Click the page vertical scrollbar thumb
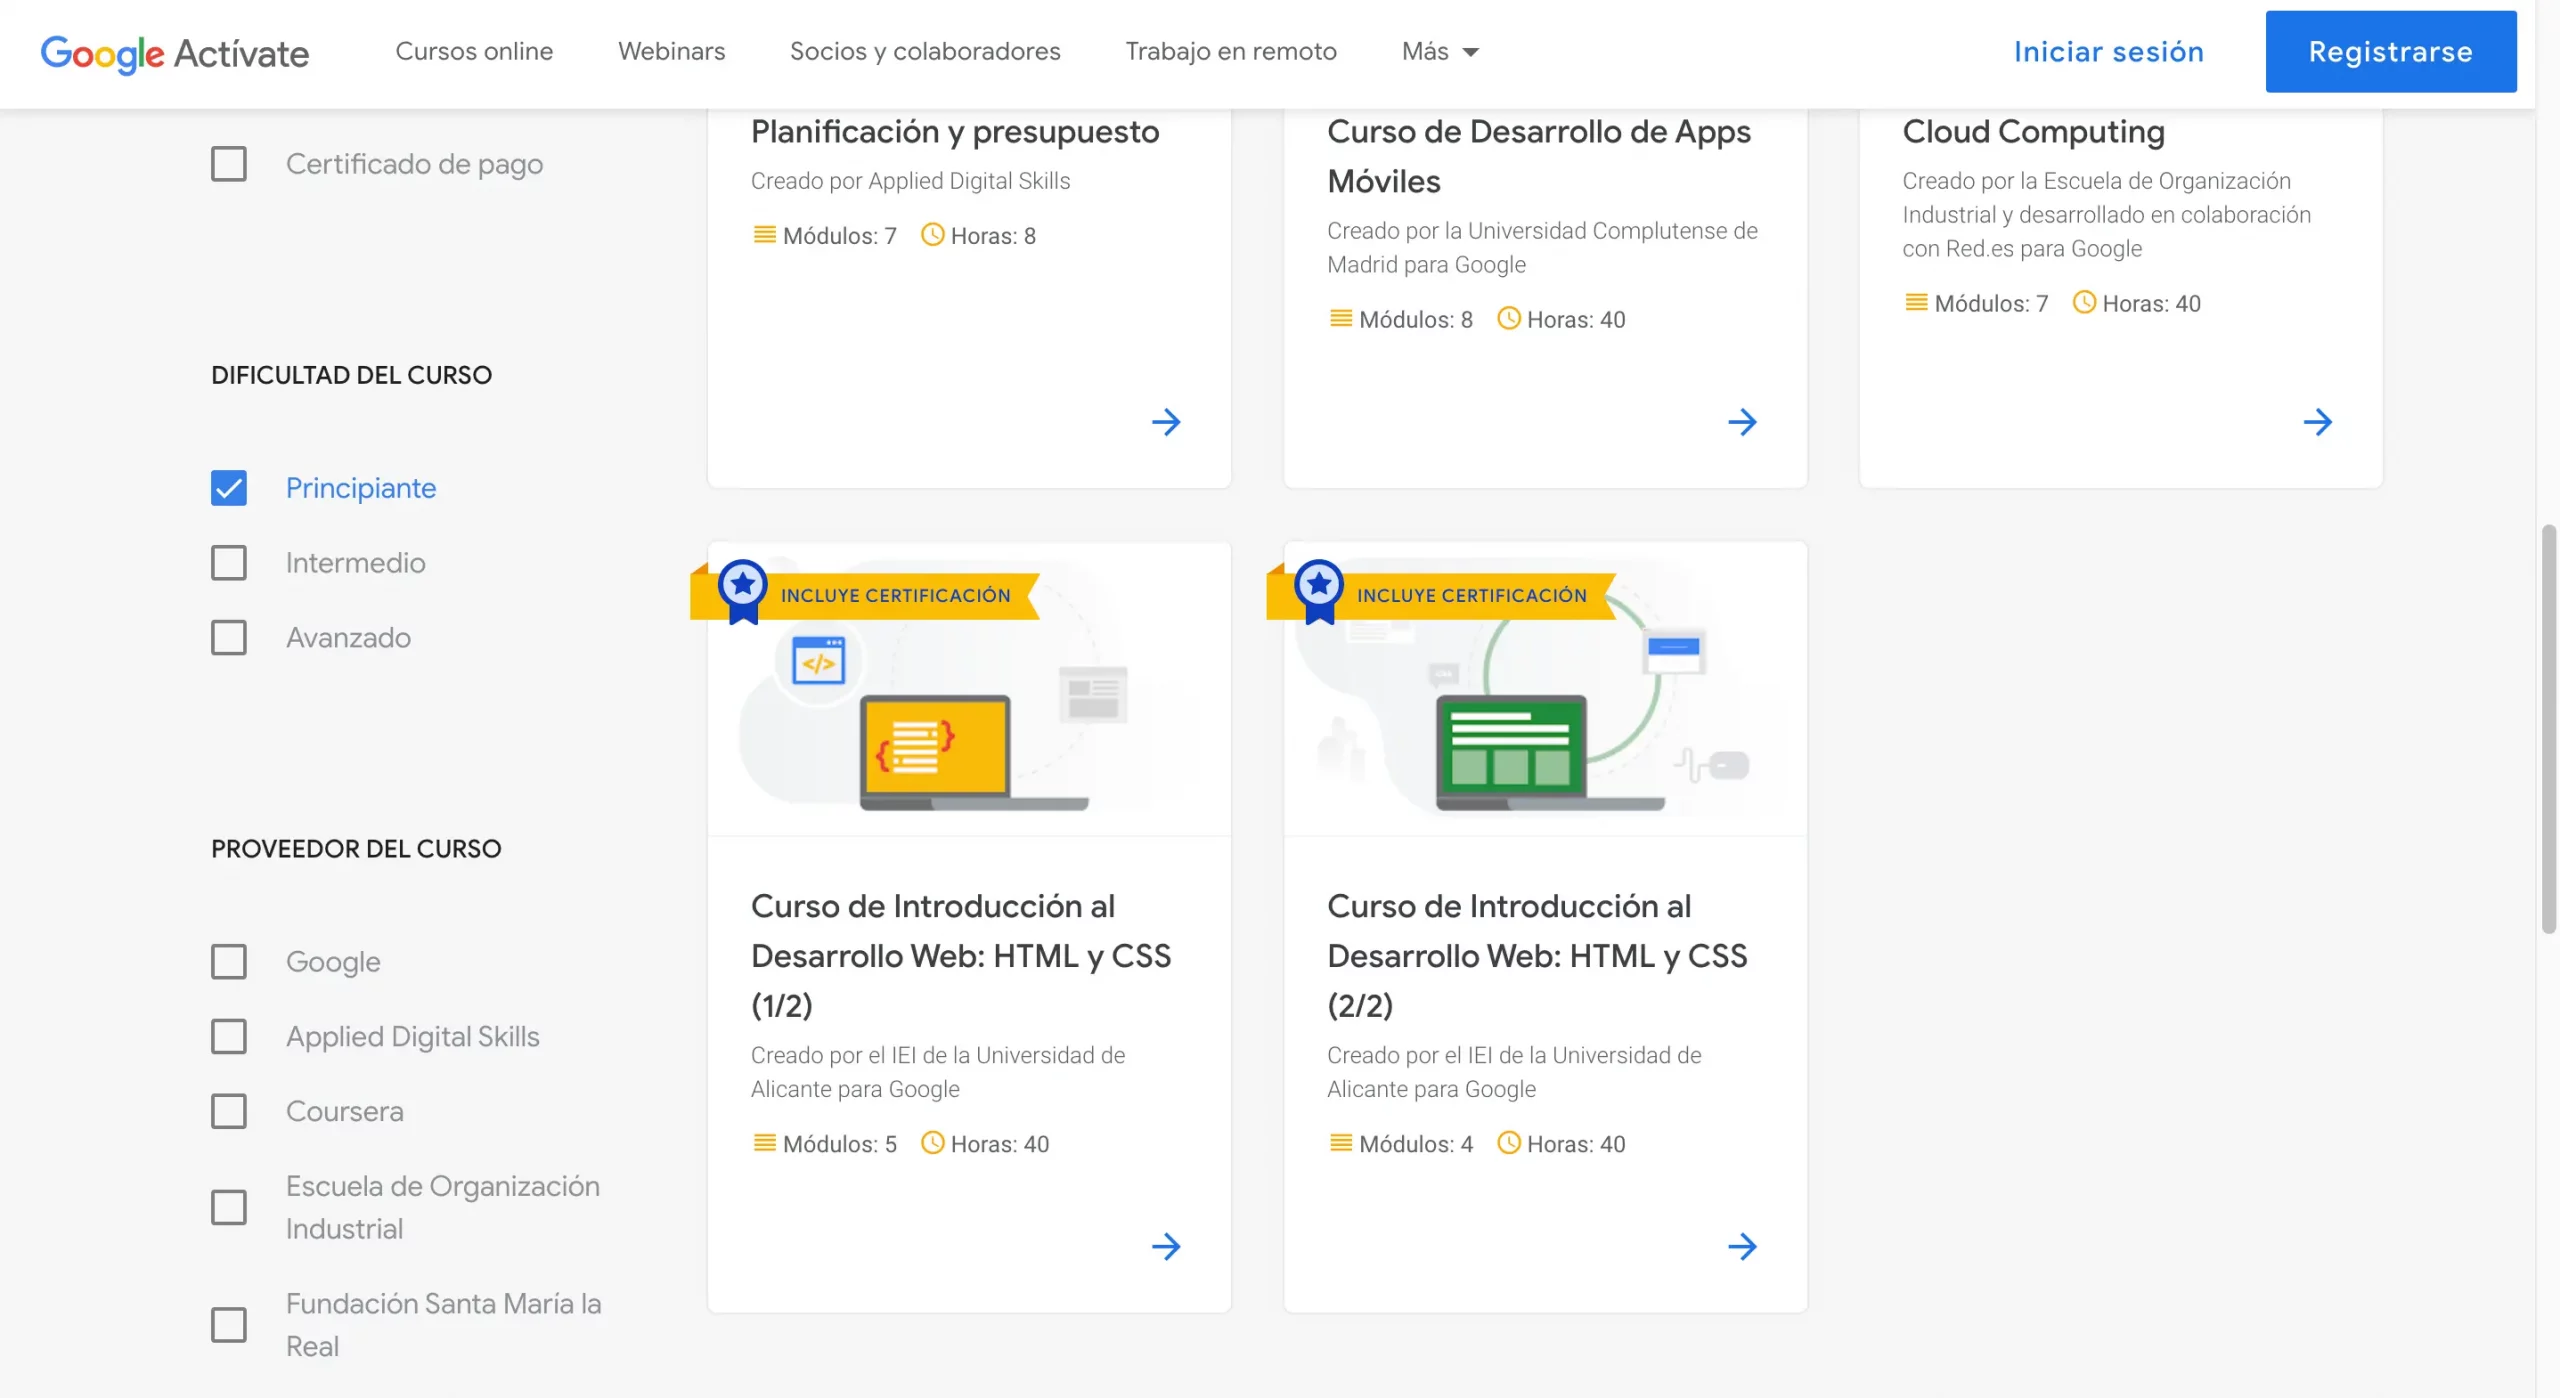 (2548, 728)
